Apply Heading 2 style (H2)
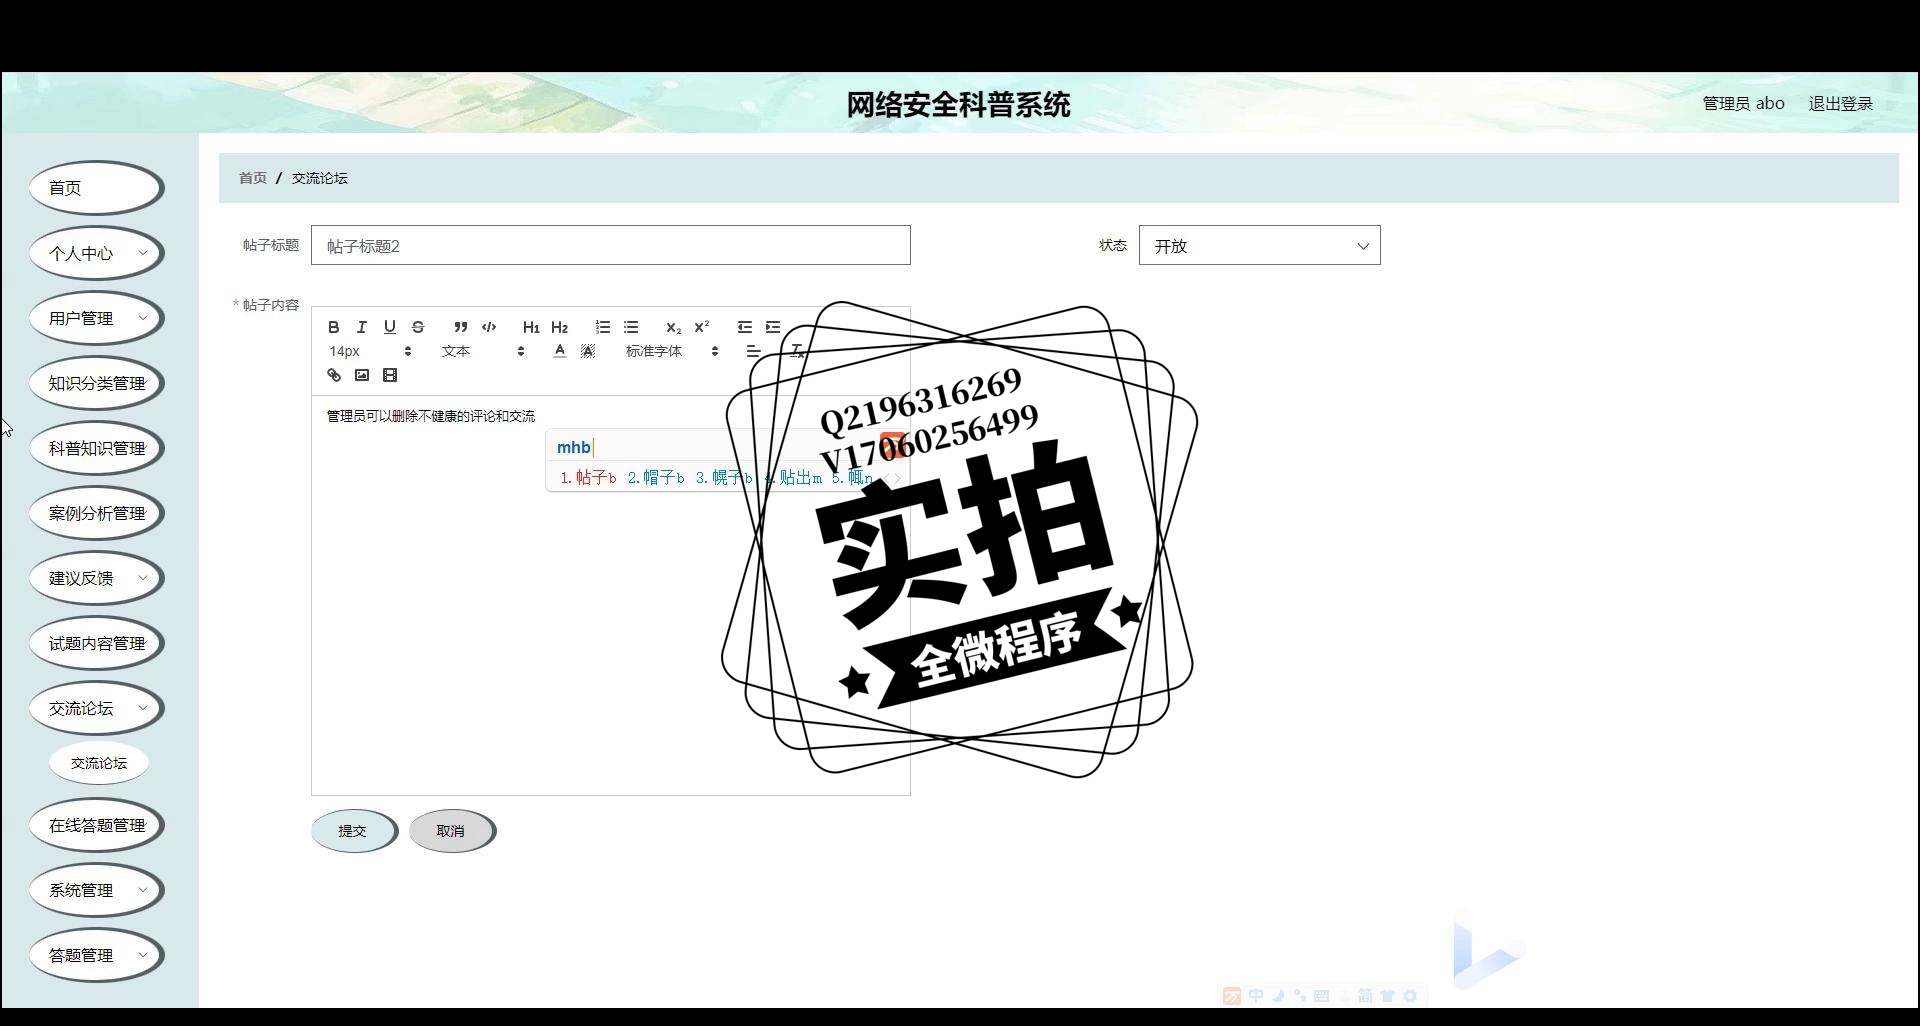The width and height of the screenshot is (1920, 1026). 560,327
